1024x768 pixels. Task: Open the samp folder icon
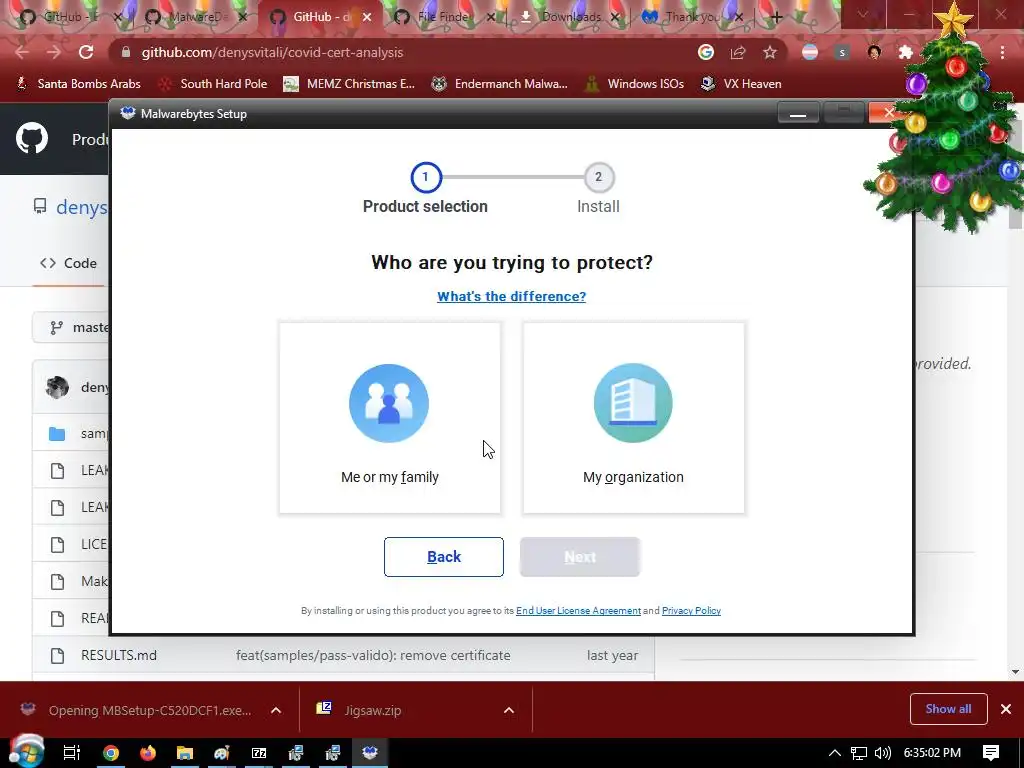click(57, 434)
